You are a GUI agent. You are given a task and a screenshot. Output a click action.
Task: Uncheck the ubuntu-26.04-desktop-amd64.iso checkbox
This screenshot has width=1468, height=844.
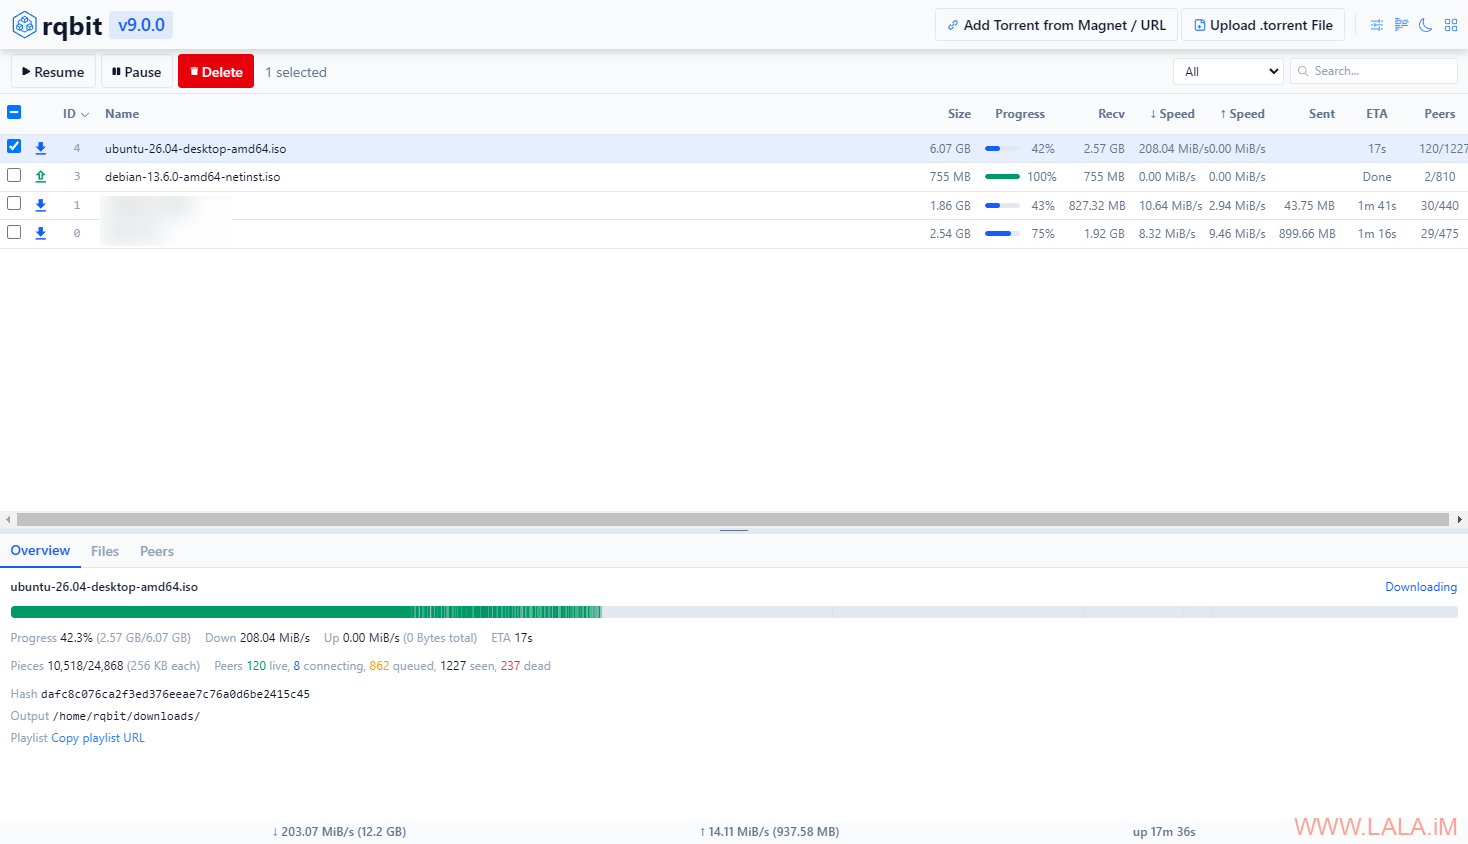tap(14, 146)
